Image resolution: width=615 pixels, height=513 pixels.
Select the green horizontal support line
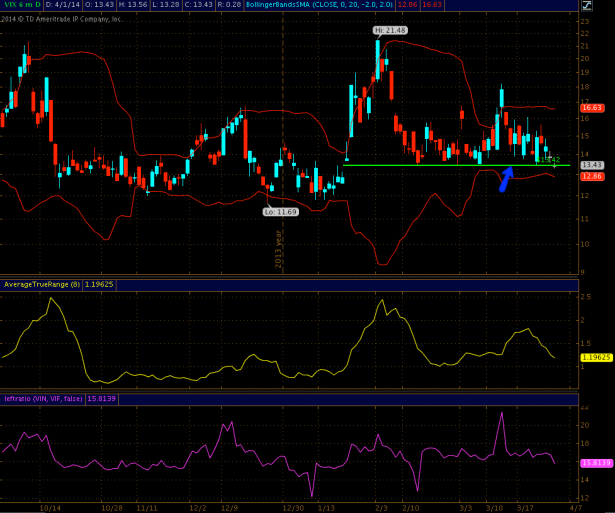(440, 165)
